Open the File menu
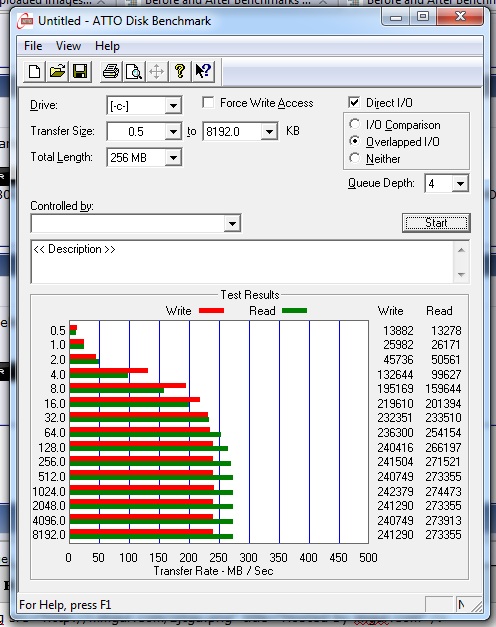 (33, 46)
